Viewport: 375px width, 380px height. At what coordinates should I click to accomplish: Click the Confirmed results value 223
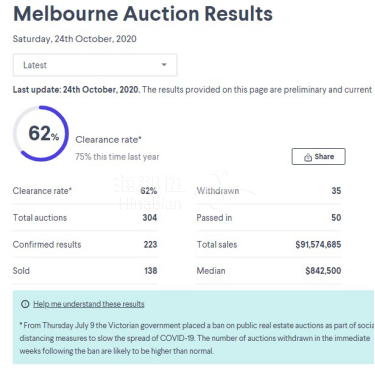tap(150, 245)
